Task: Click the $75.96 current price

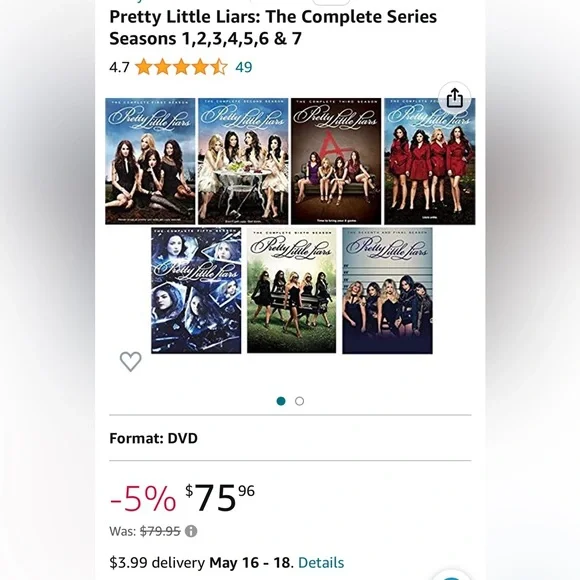Action: 220,498
